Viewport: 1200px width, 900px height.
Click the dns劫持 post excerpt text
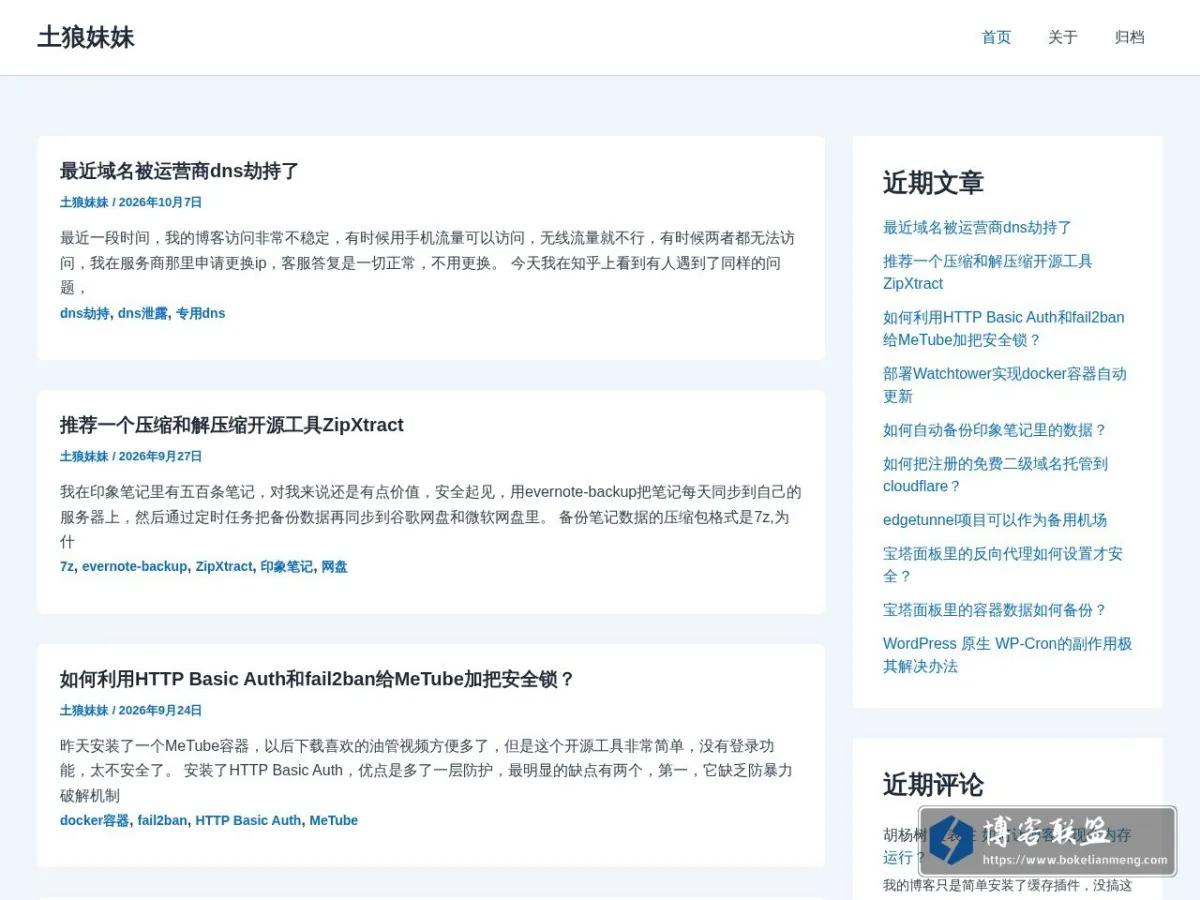[428, 263]
